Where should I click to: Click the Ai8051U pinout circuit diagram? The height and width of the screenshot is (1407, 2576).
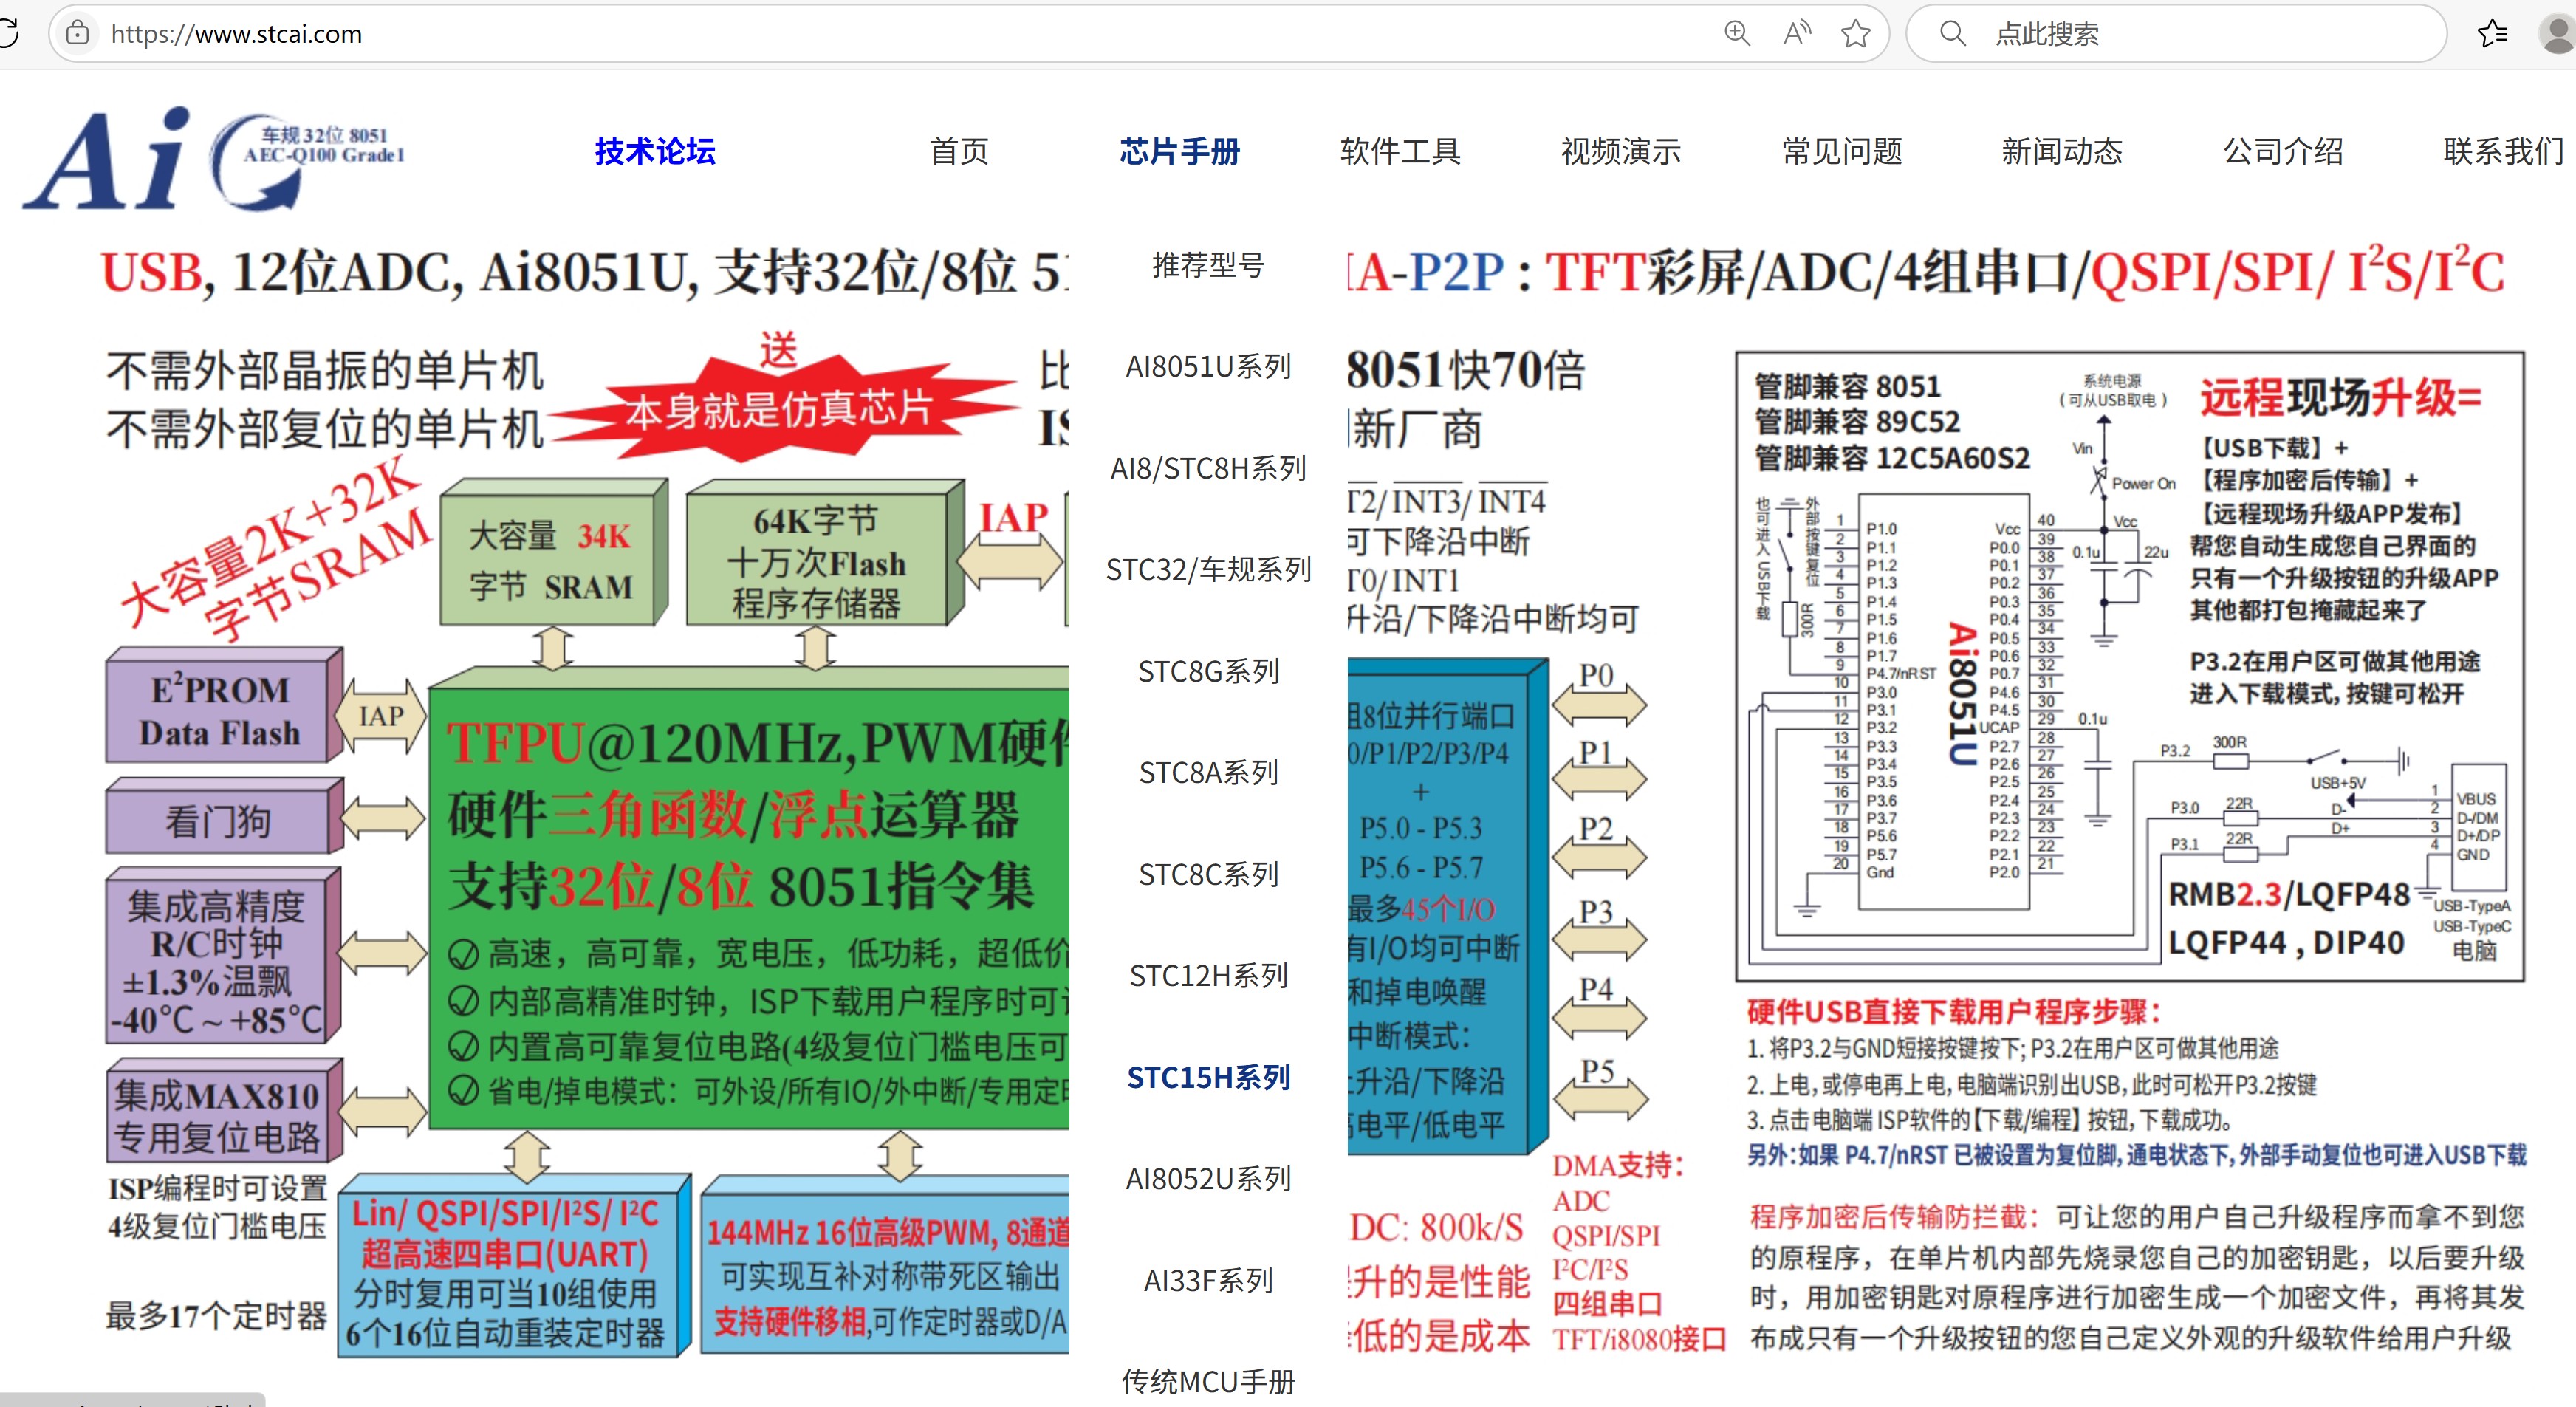click(x=2130, y=666)
